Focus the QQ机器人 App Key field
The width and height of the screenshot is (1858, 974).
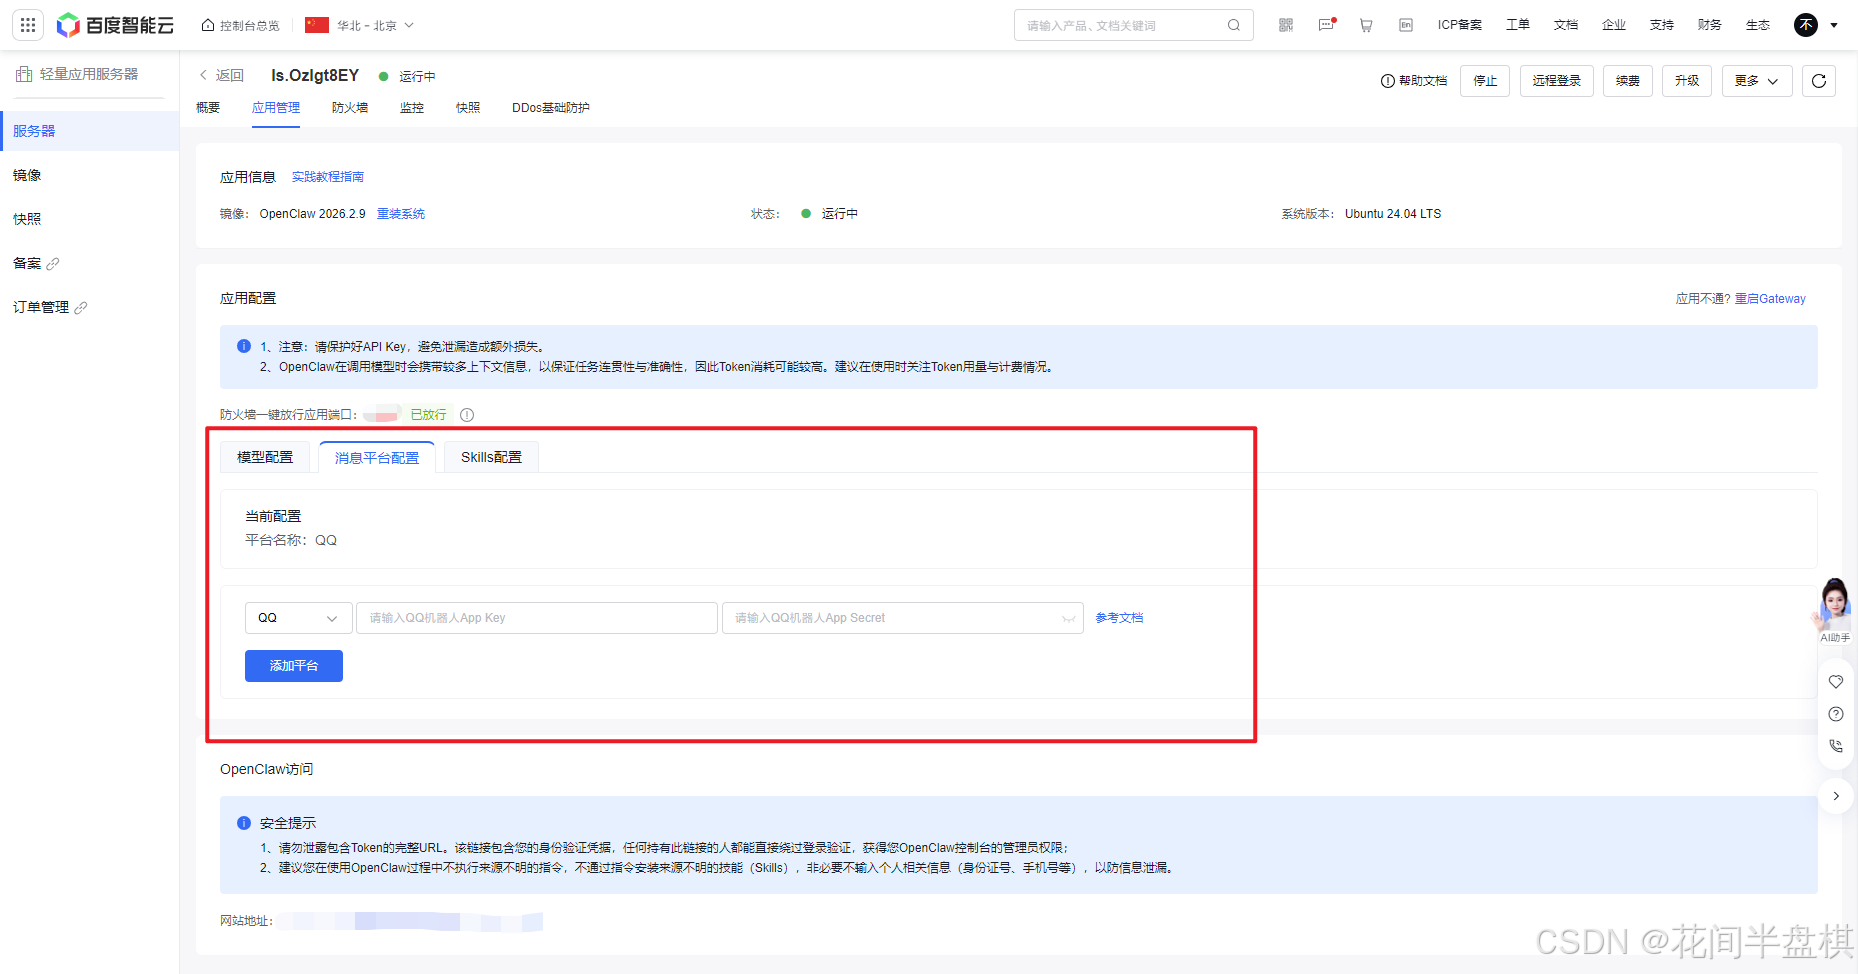(537, 618)
